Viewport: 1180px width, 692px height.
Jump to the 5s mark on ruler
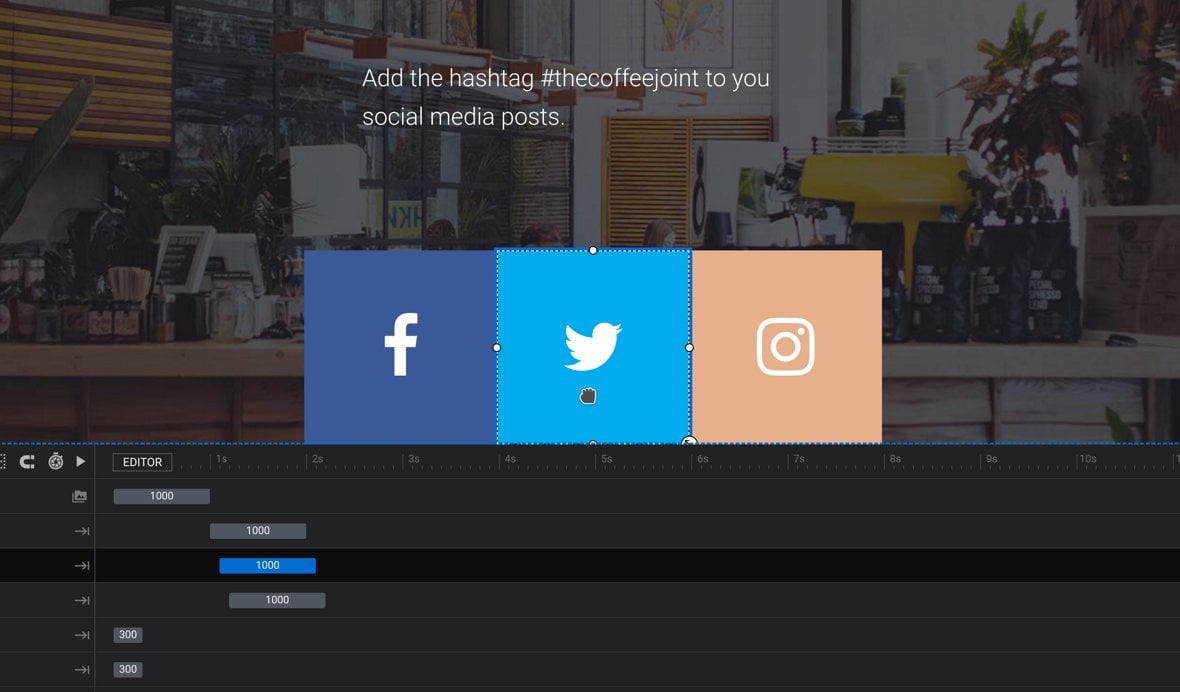click(606, 459)
